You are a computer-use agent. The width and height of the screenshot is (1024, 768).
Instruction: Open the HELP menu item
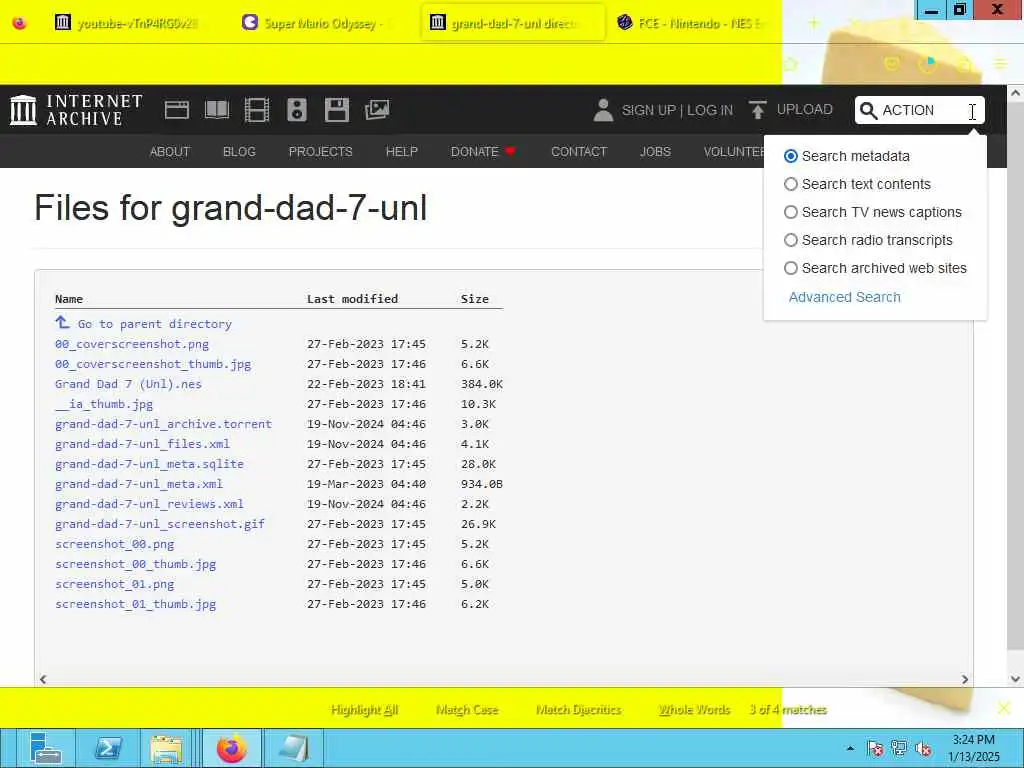(x=402, y=152)
